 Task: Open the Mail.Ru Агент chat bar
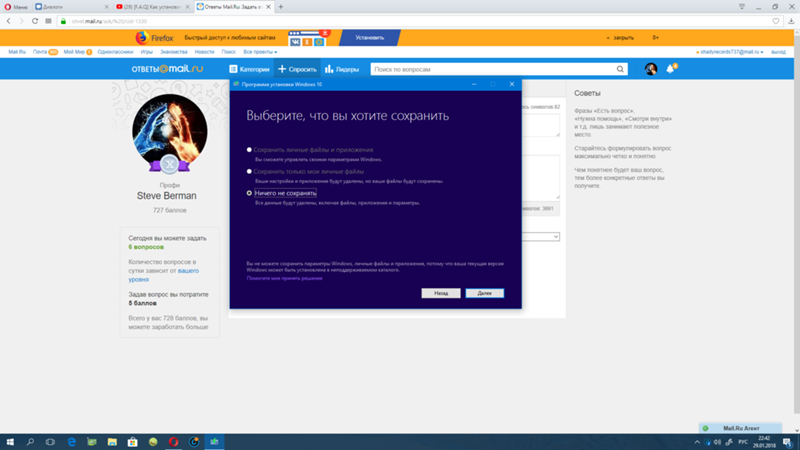pos(740,428)
